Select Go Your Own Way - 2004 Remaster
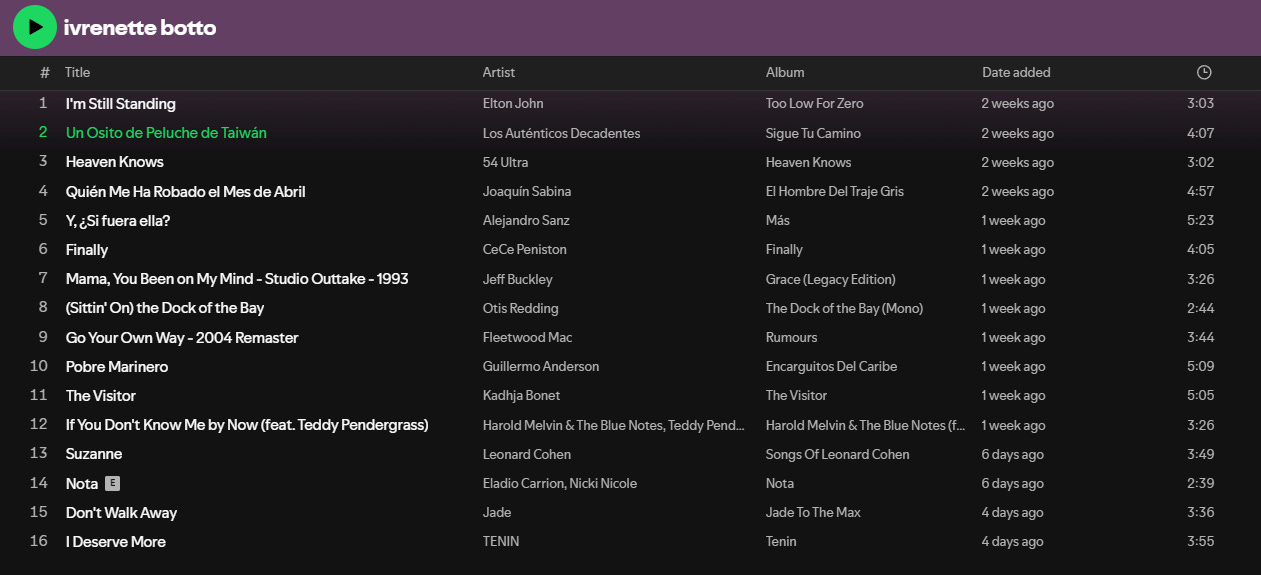Image resolution: width=1261 pixels, height=575 pixels. coord(182,338)
